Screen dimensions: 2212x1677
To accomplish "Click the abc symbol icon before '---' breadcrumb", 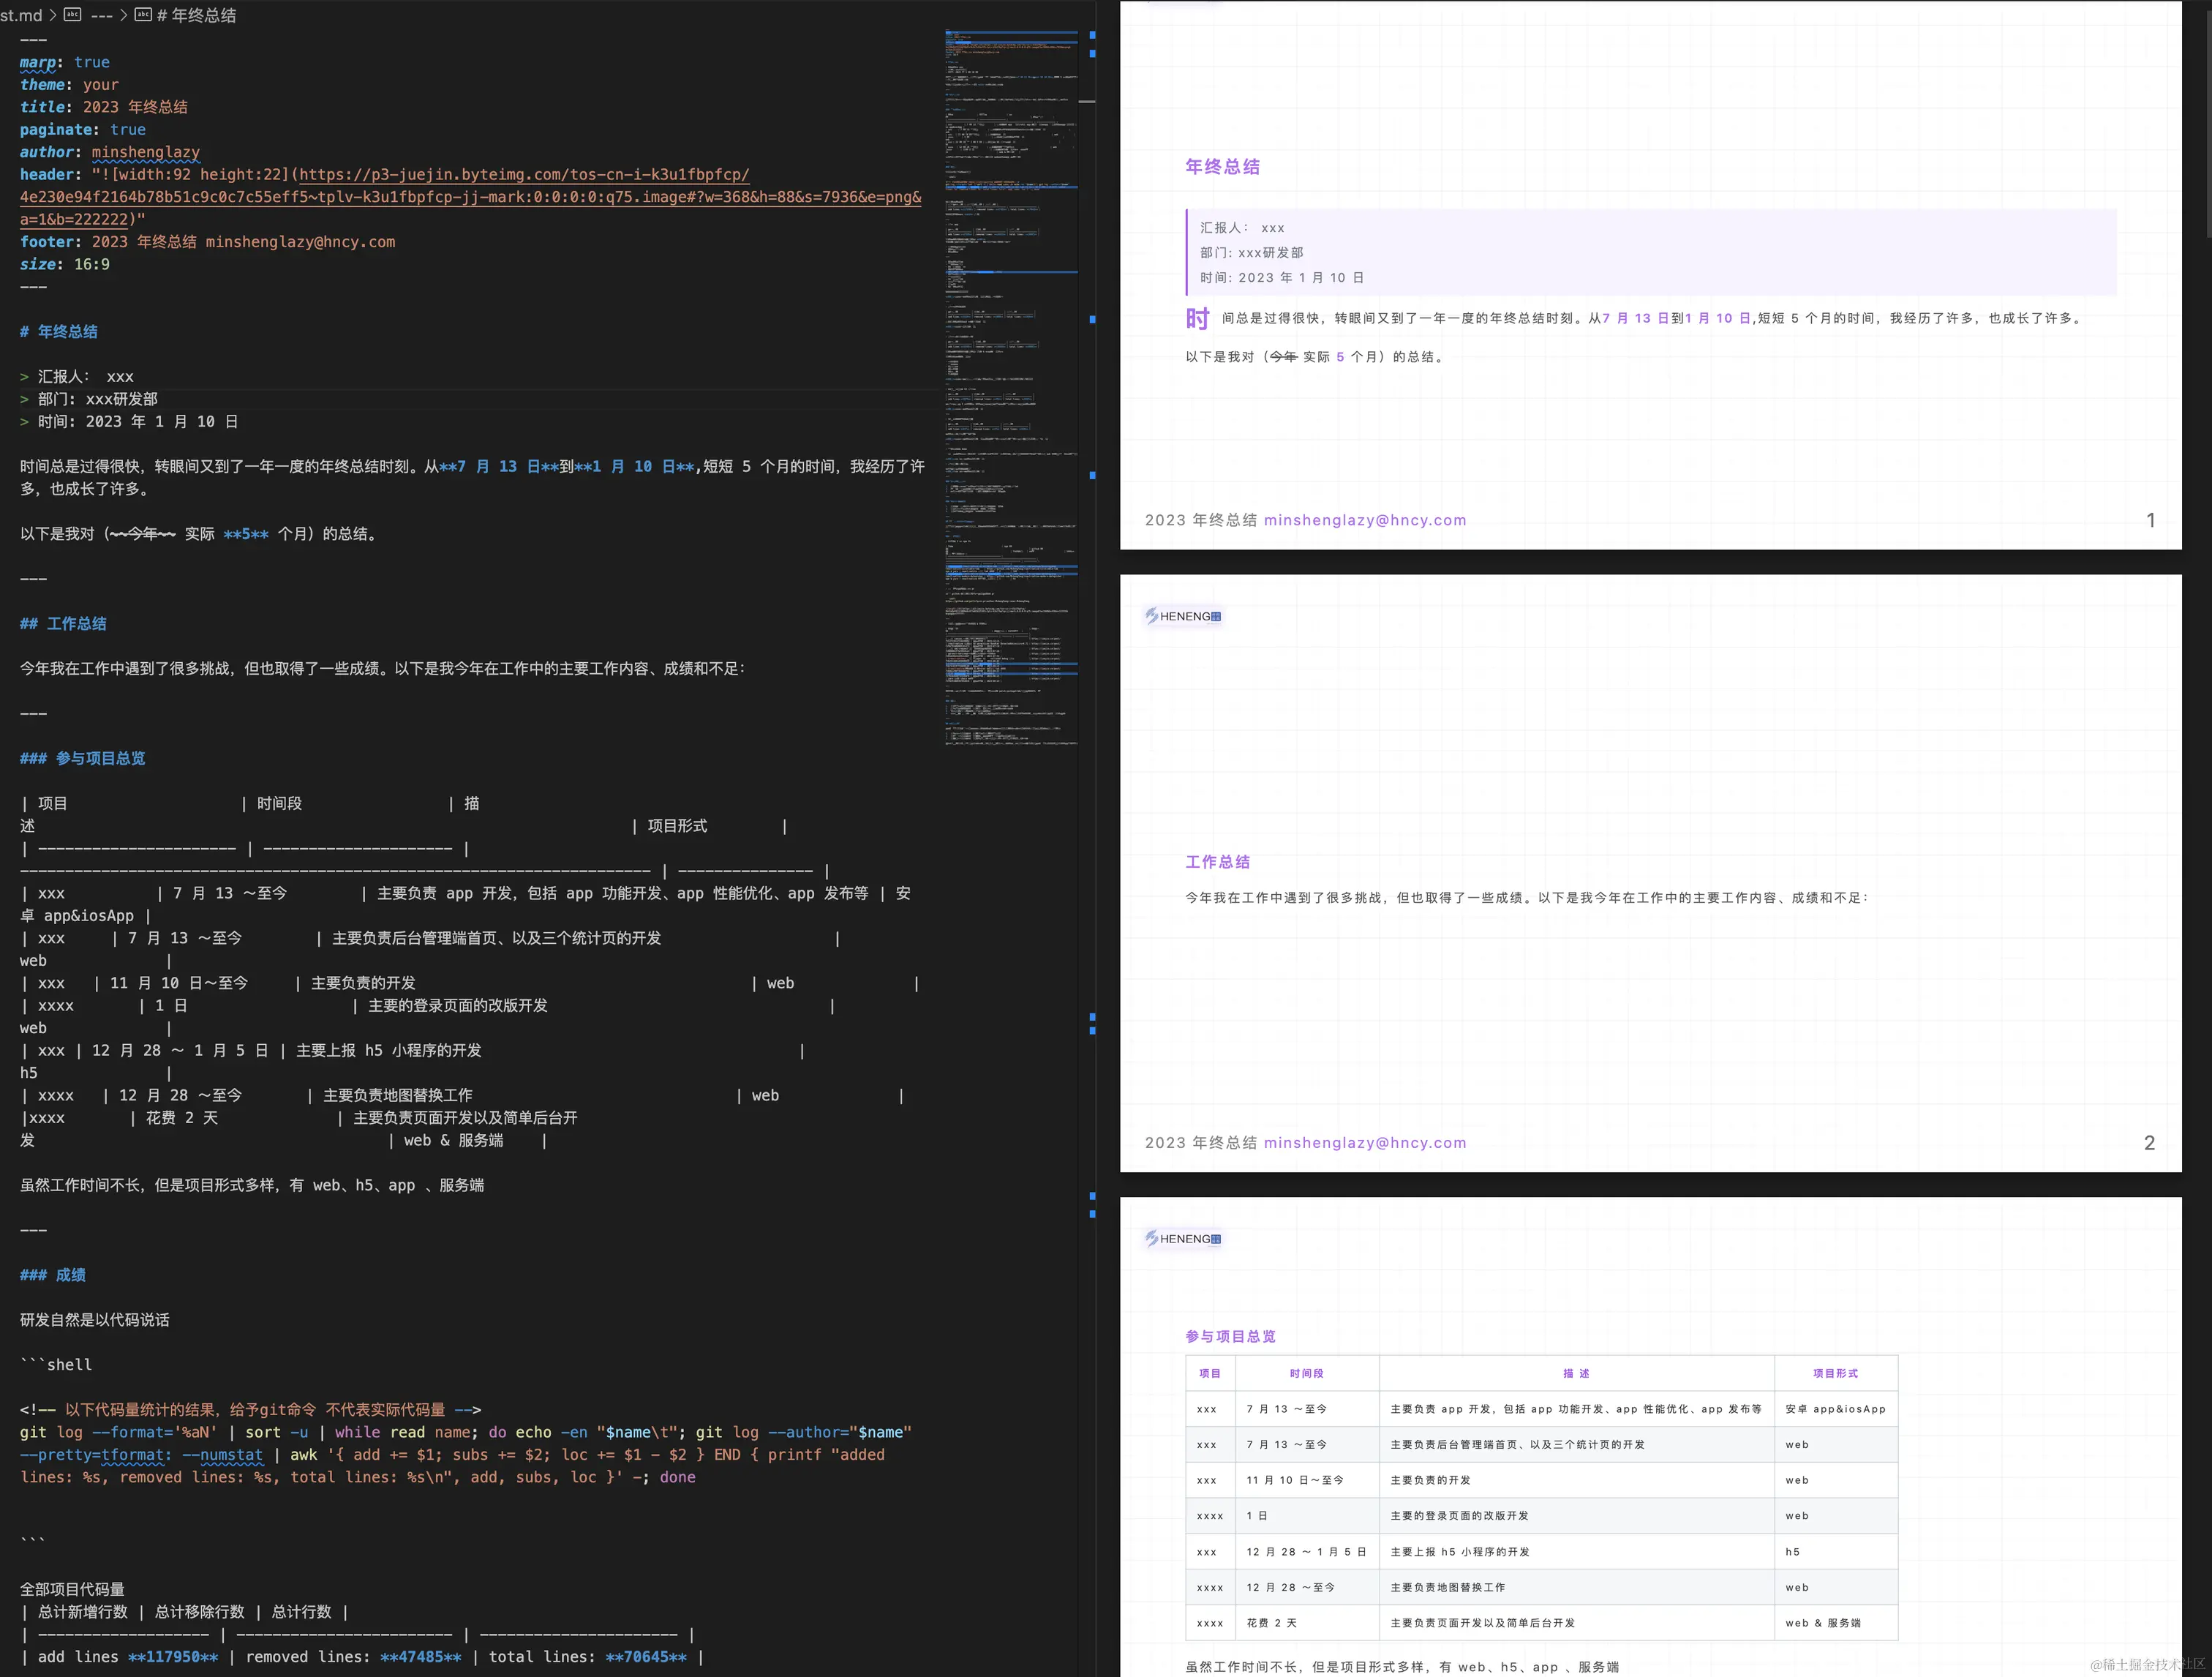I will (x=72, y=14).
